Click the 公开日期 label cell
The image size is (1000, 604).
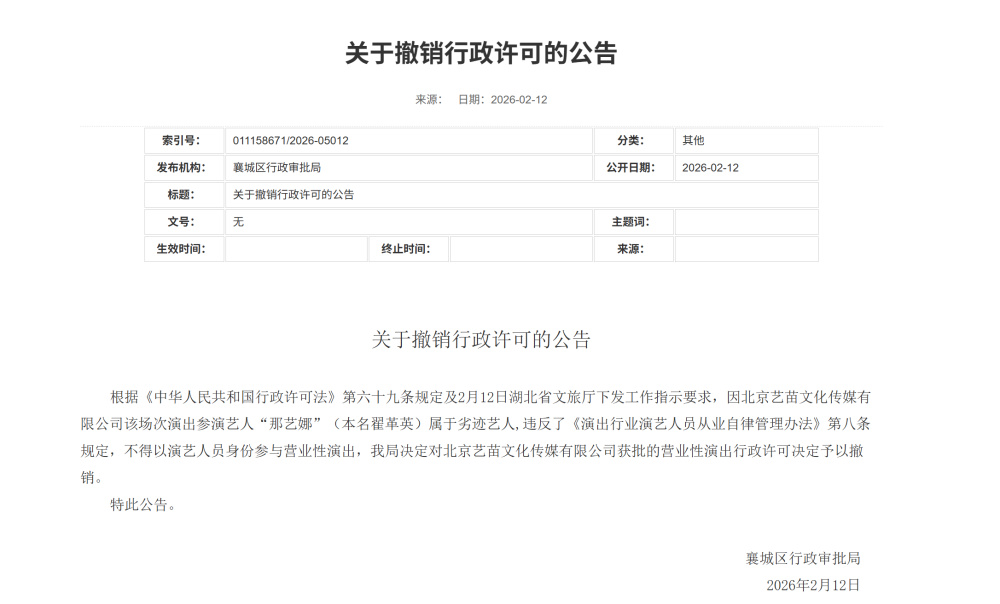click(633, 168)
